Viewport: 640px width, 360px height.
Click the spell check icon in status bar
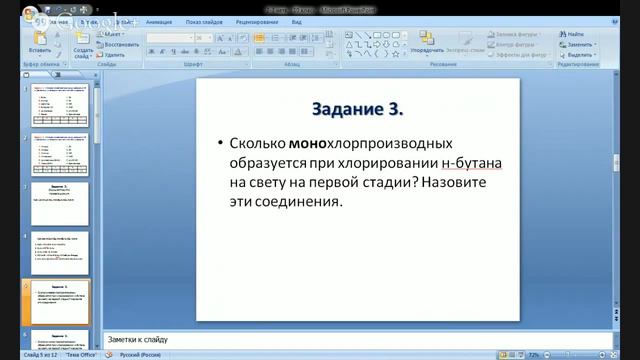pyautogui.click(x=109, y=355)
